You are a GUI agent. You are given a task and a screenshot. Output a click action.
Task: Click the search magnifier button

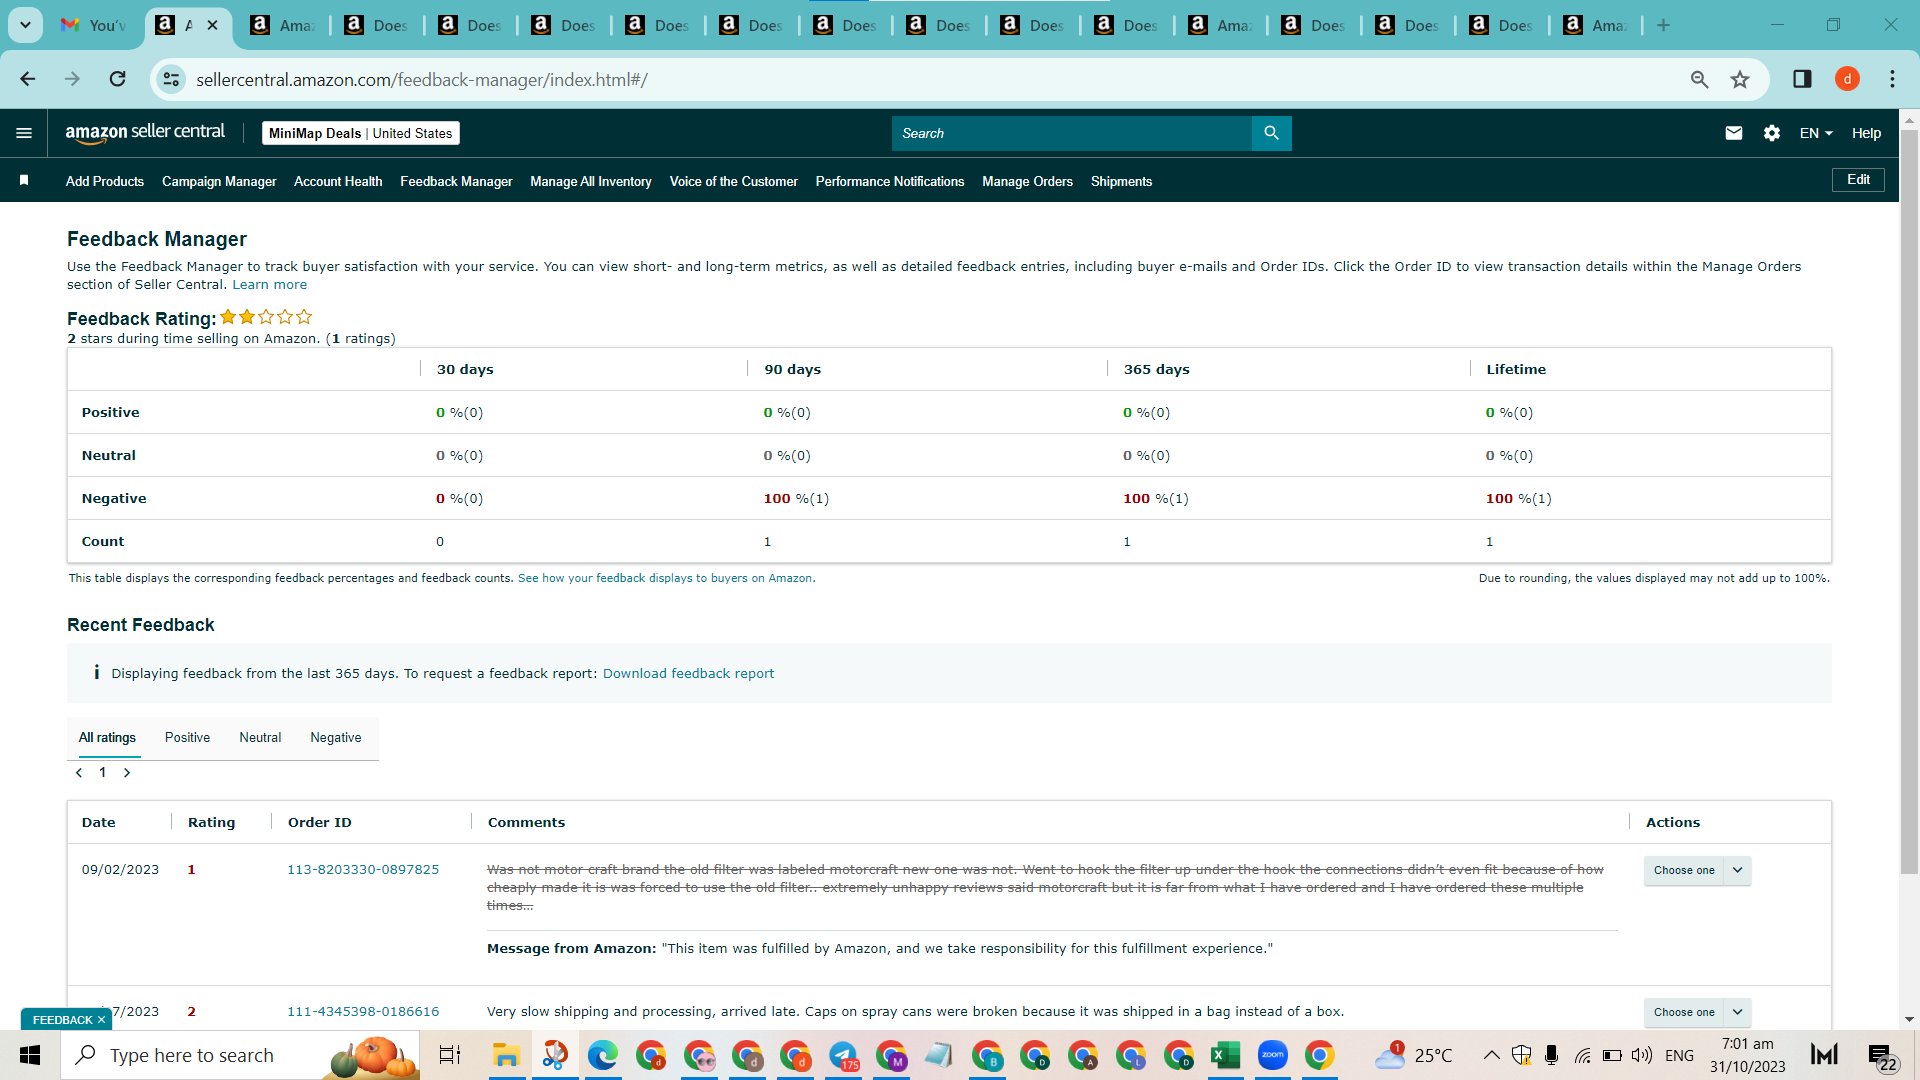[1271, 133]
